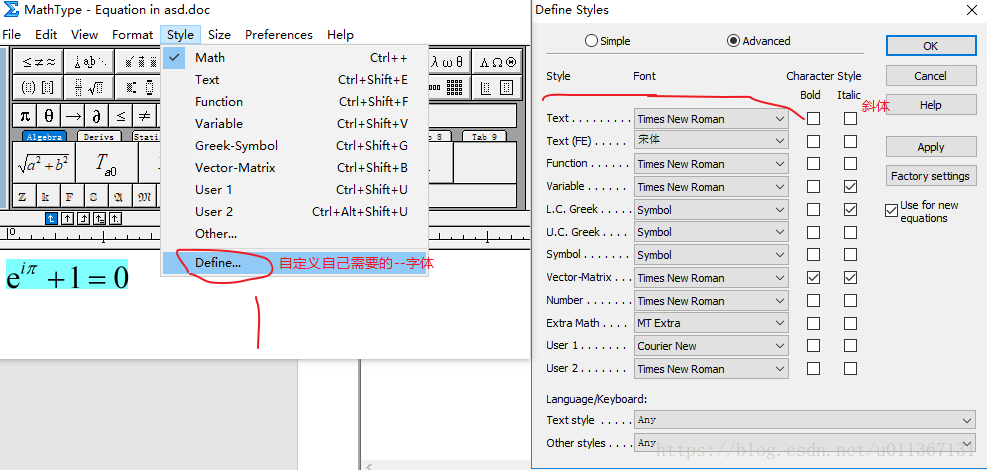
Task: Click OK in Define Styles dialog
Action: (x=930, y=46)
